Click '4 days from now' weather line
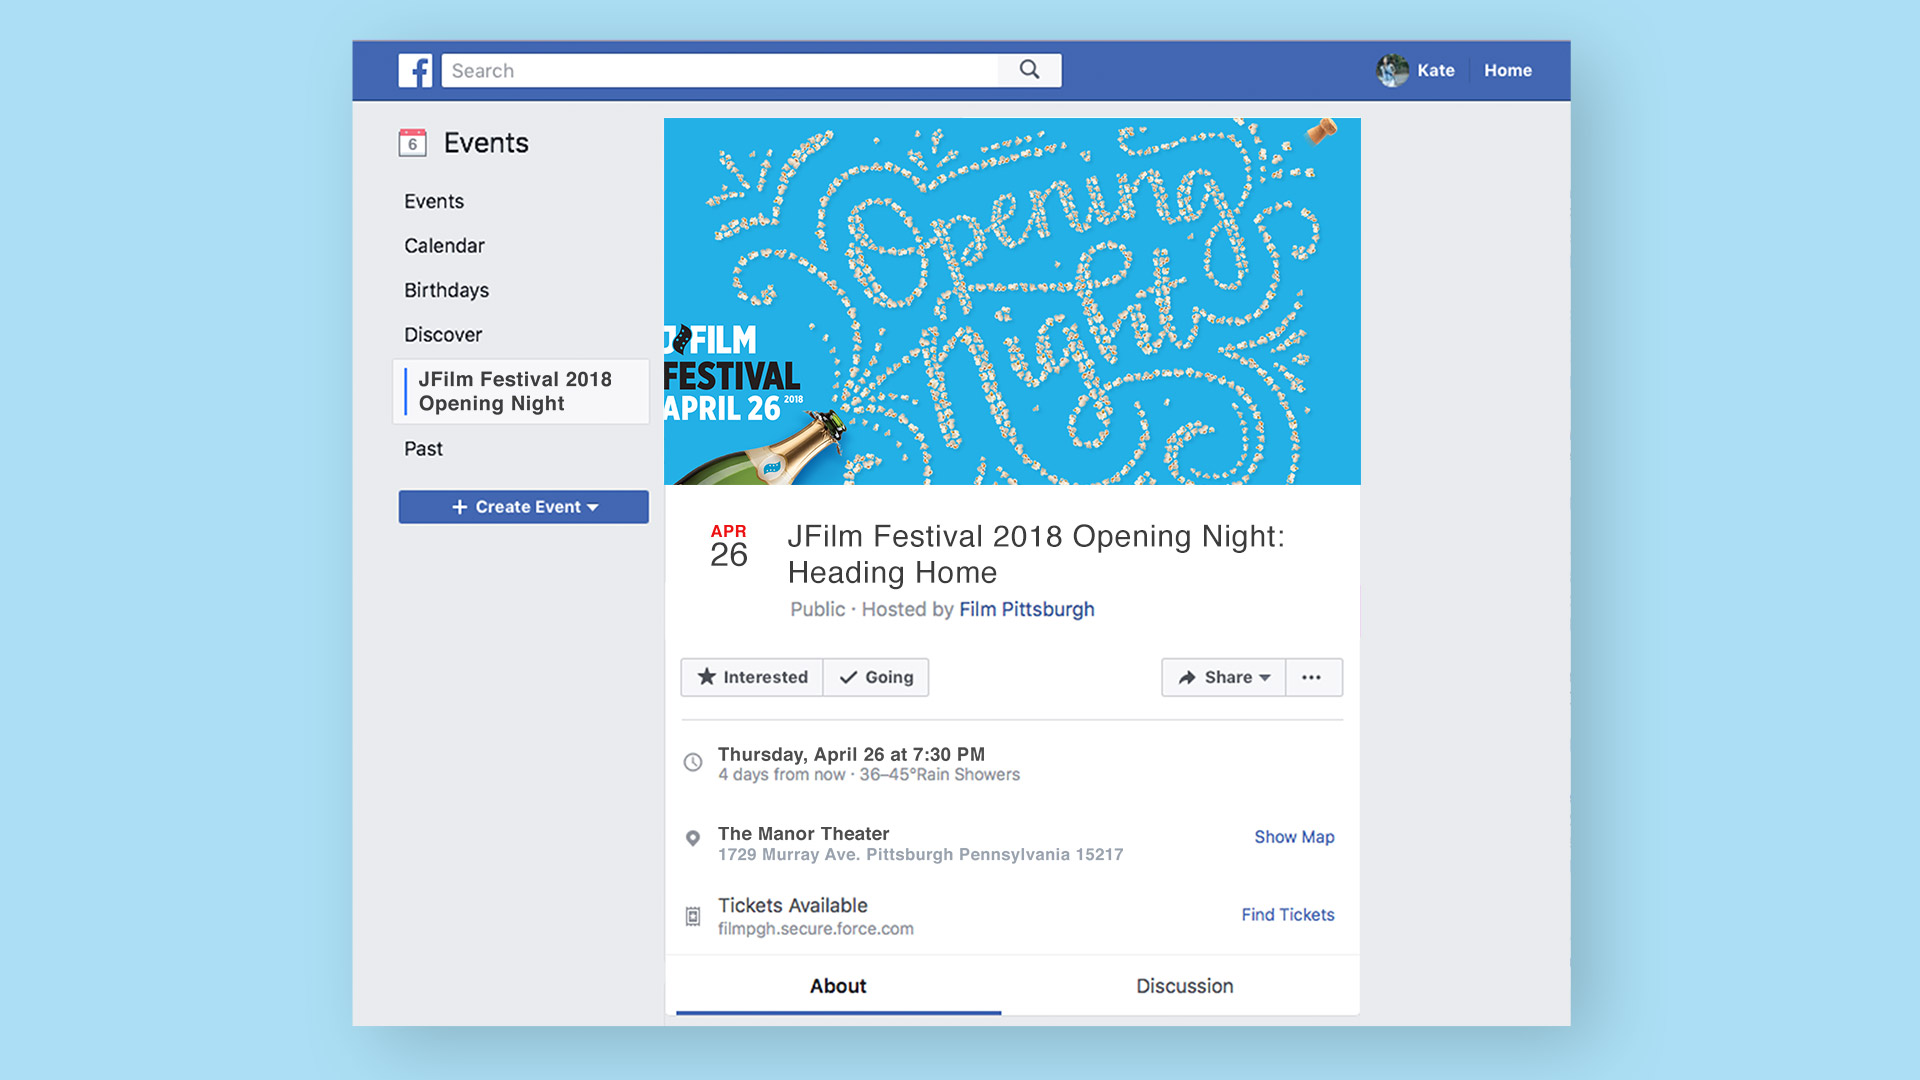Viewport: 1920px width, 1080px height. (x=868, y=775)
